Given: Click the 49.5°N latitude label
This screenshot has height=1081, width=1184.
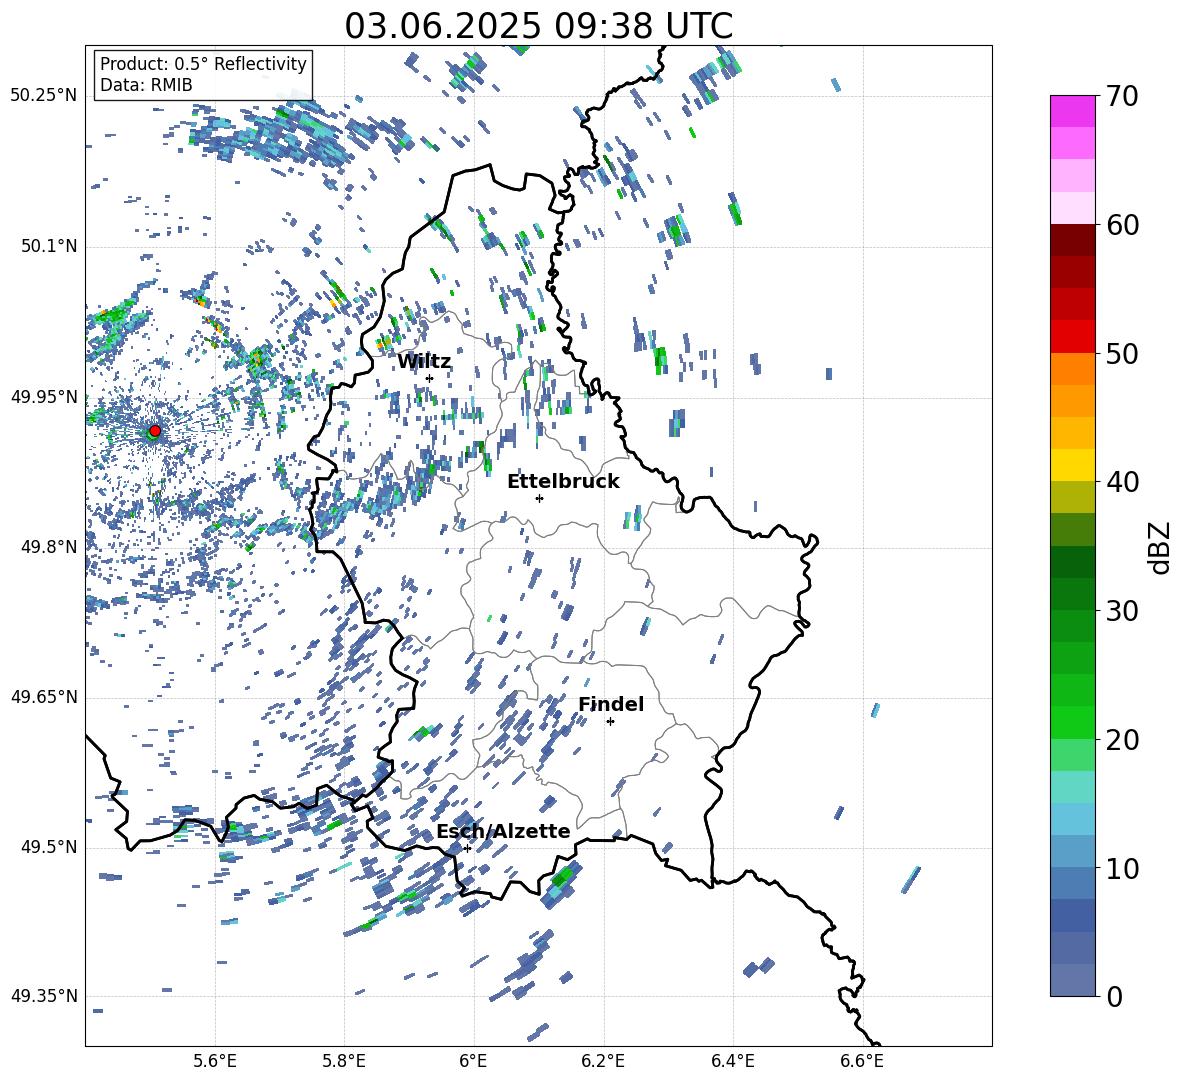Looking at the screenshot, I should coord(49,847).
